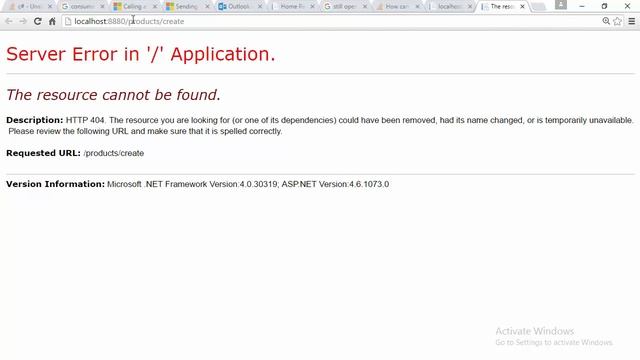Close the 'consum' tab
This screenshot has height=360, width=640.
(x=102, y=7)
